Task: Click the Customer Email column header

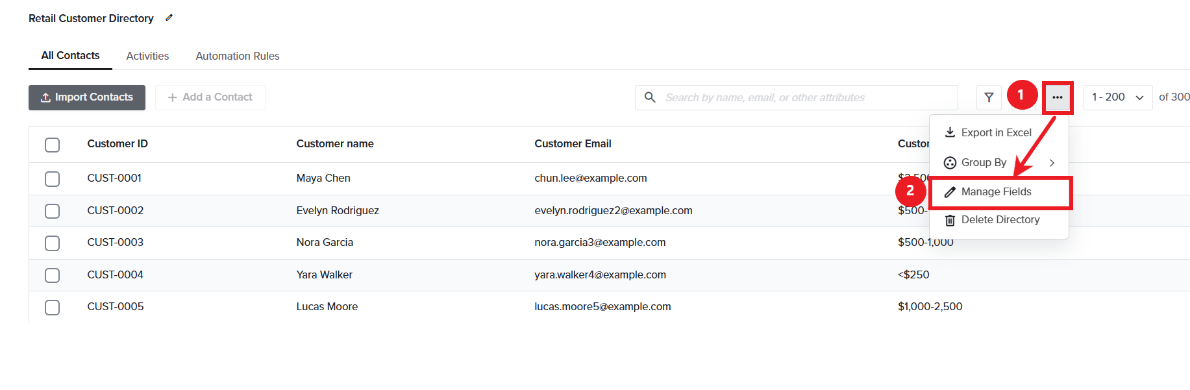Action: 573,144
